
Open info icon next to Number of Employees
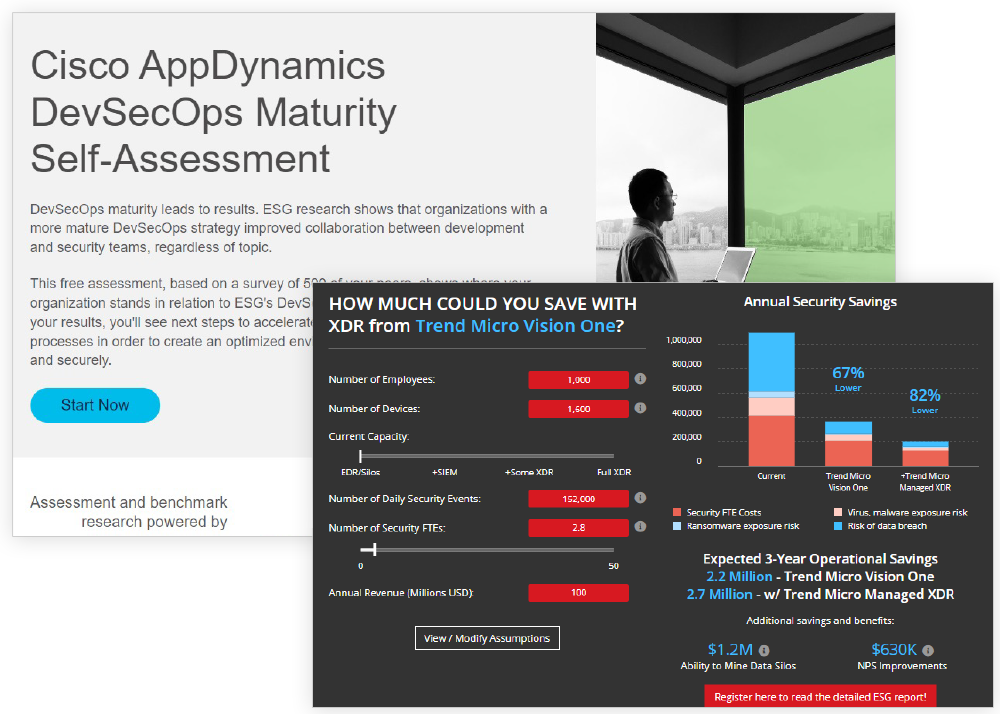(640, 380)
